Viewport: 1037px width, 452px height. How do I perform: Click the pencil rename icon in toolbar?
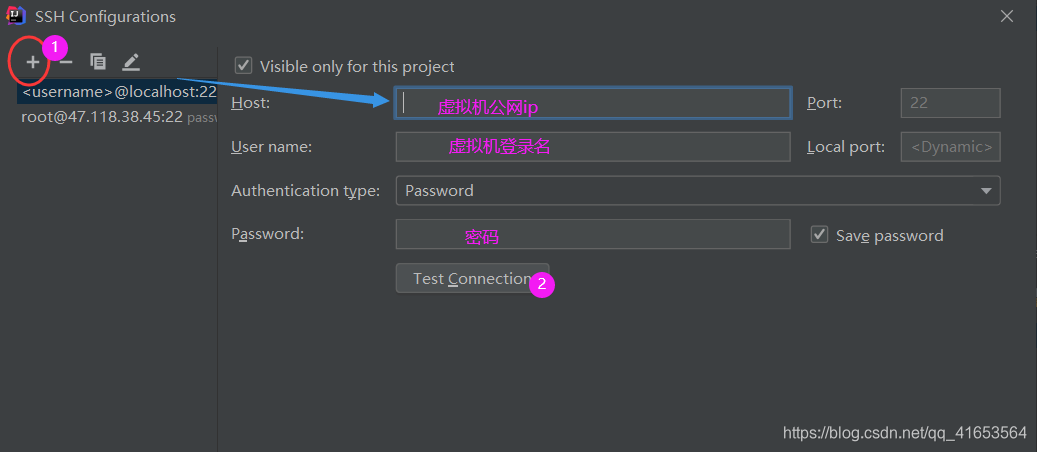click(131, 62)
